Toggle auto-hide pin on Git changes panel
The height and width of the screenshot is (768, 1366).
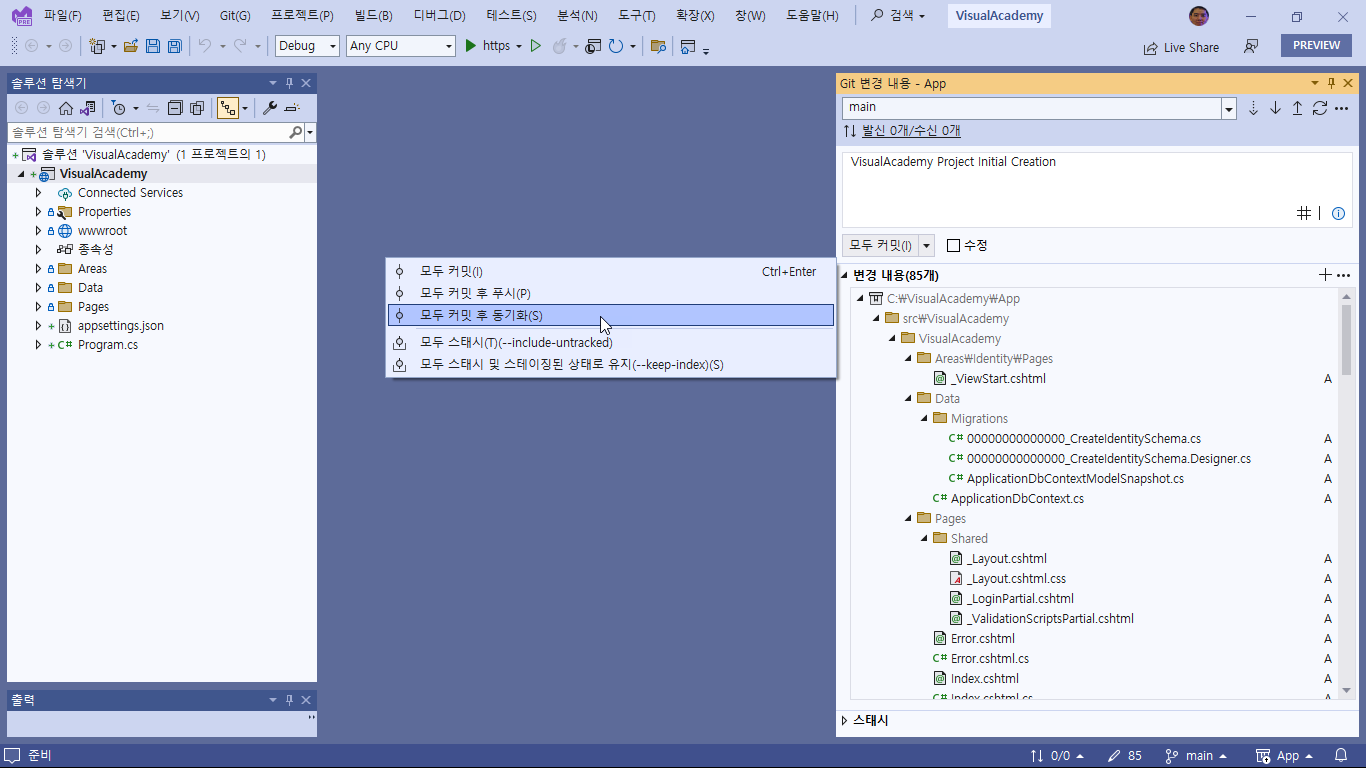point(1331,83)
